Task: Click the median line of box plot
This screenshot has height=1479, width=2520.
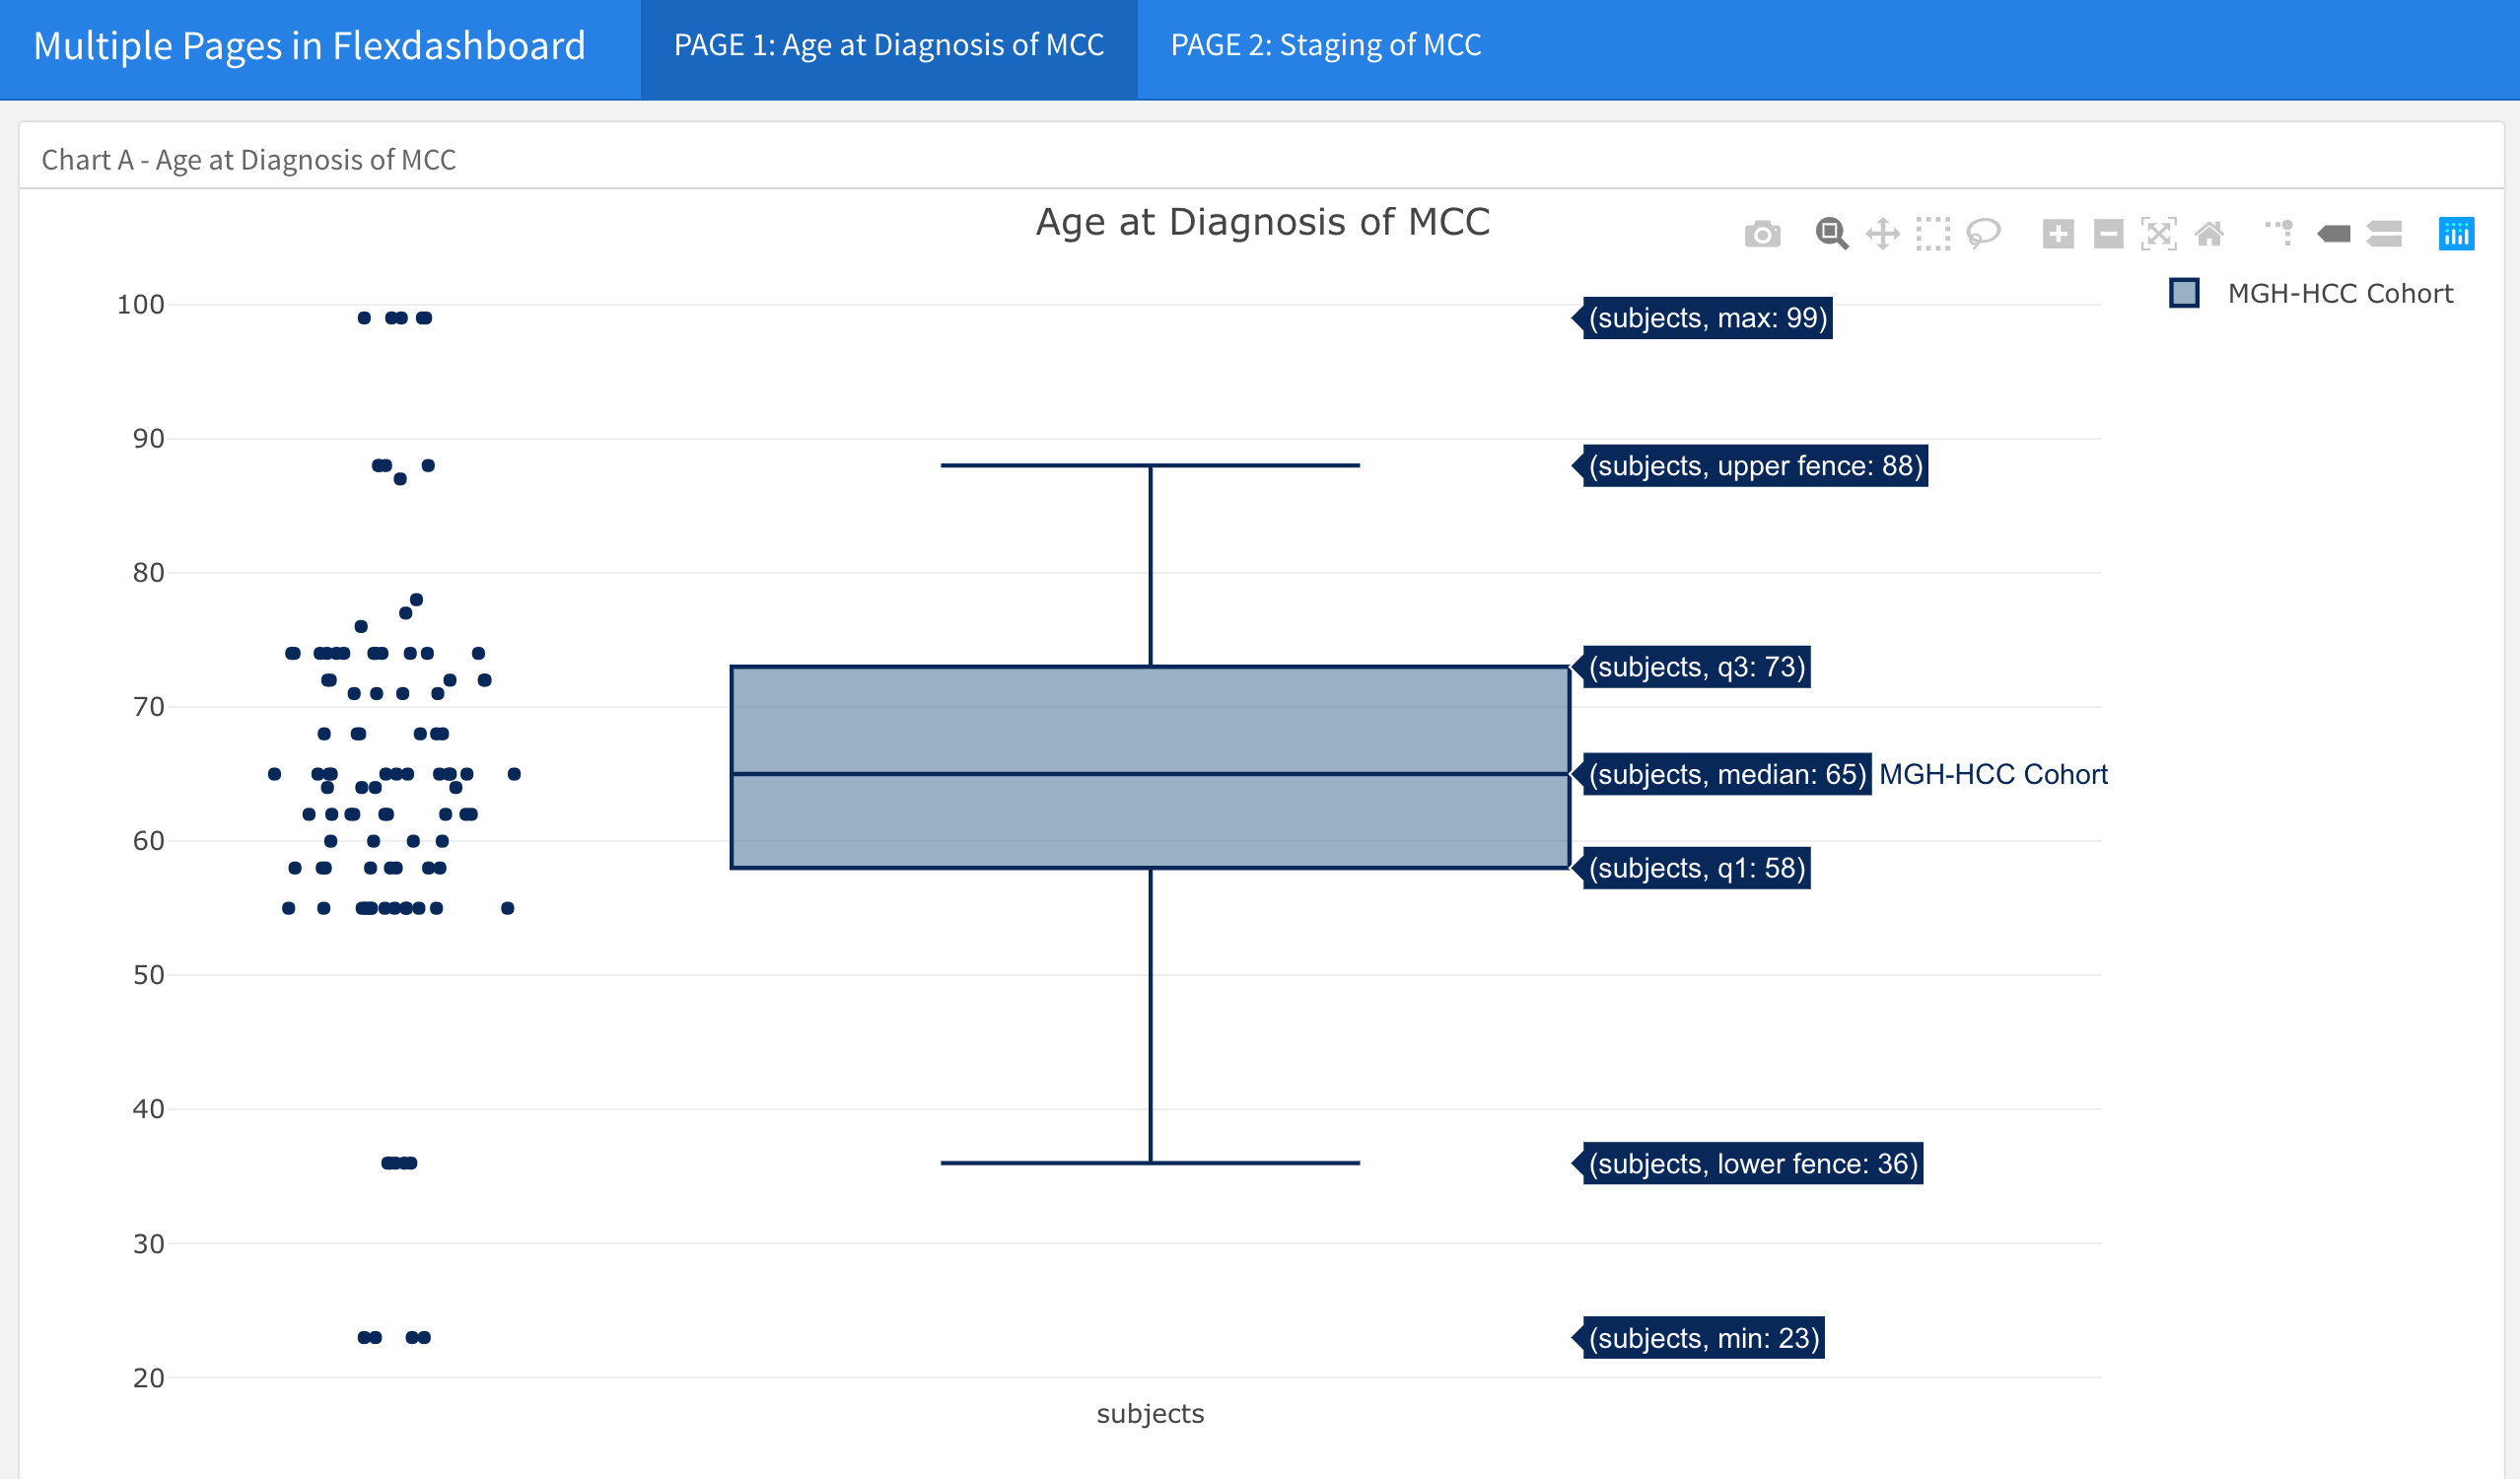Action: tap(1150, 774)
